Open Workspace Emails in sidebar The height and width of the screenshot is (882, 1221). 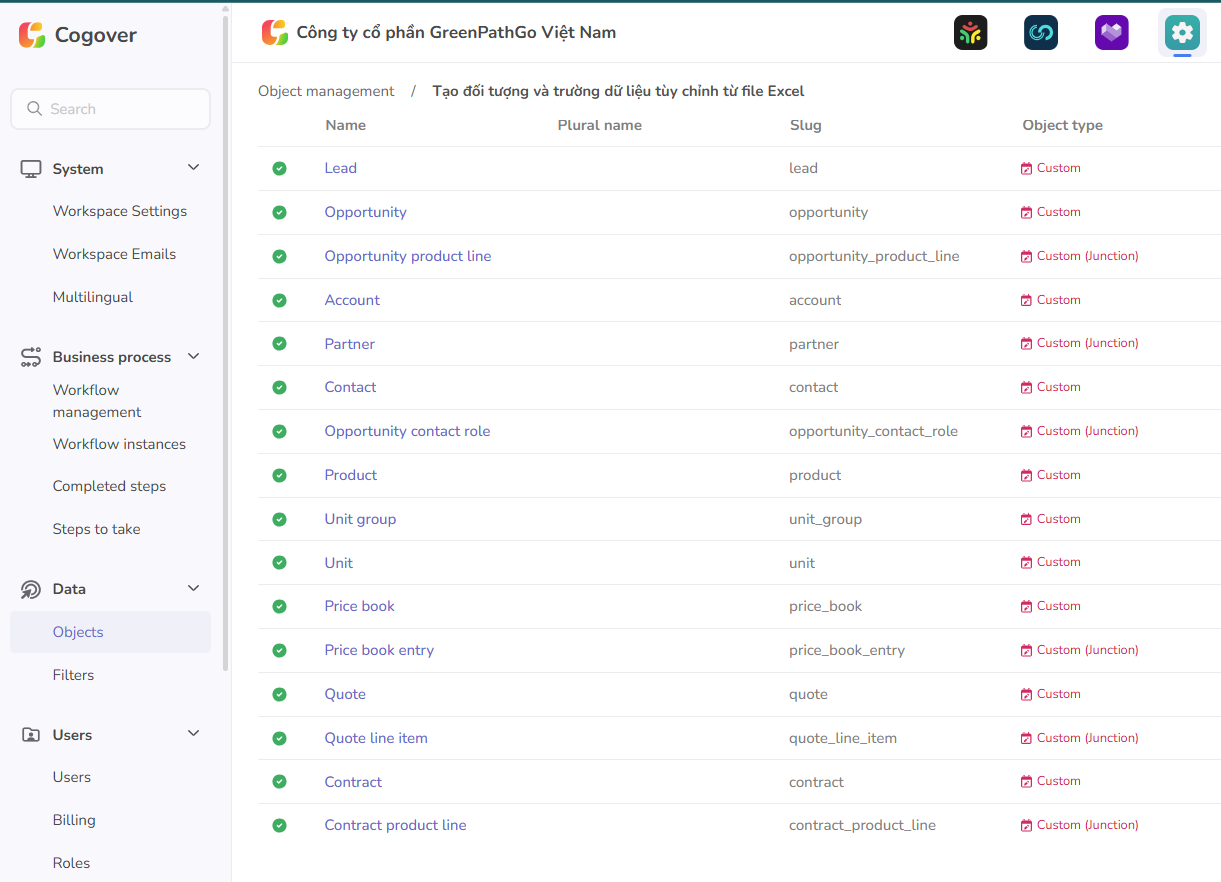coord(114,254)
